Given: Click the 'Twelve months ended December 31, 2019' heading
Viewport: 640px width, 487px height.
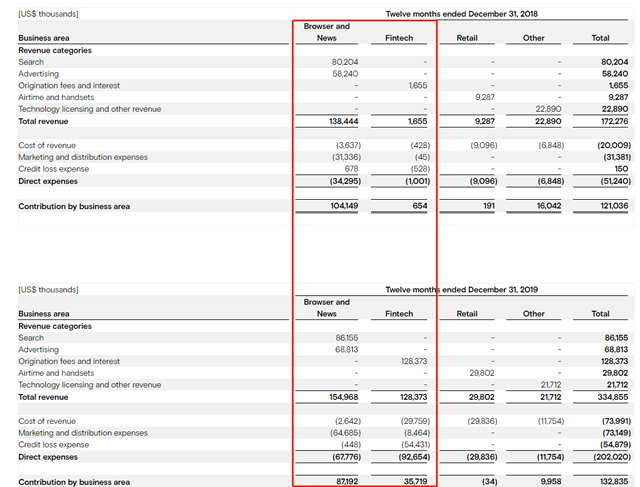Looking at the screenshot, I should click(x=462, y=290).
